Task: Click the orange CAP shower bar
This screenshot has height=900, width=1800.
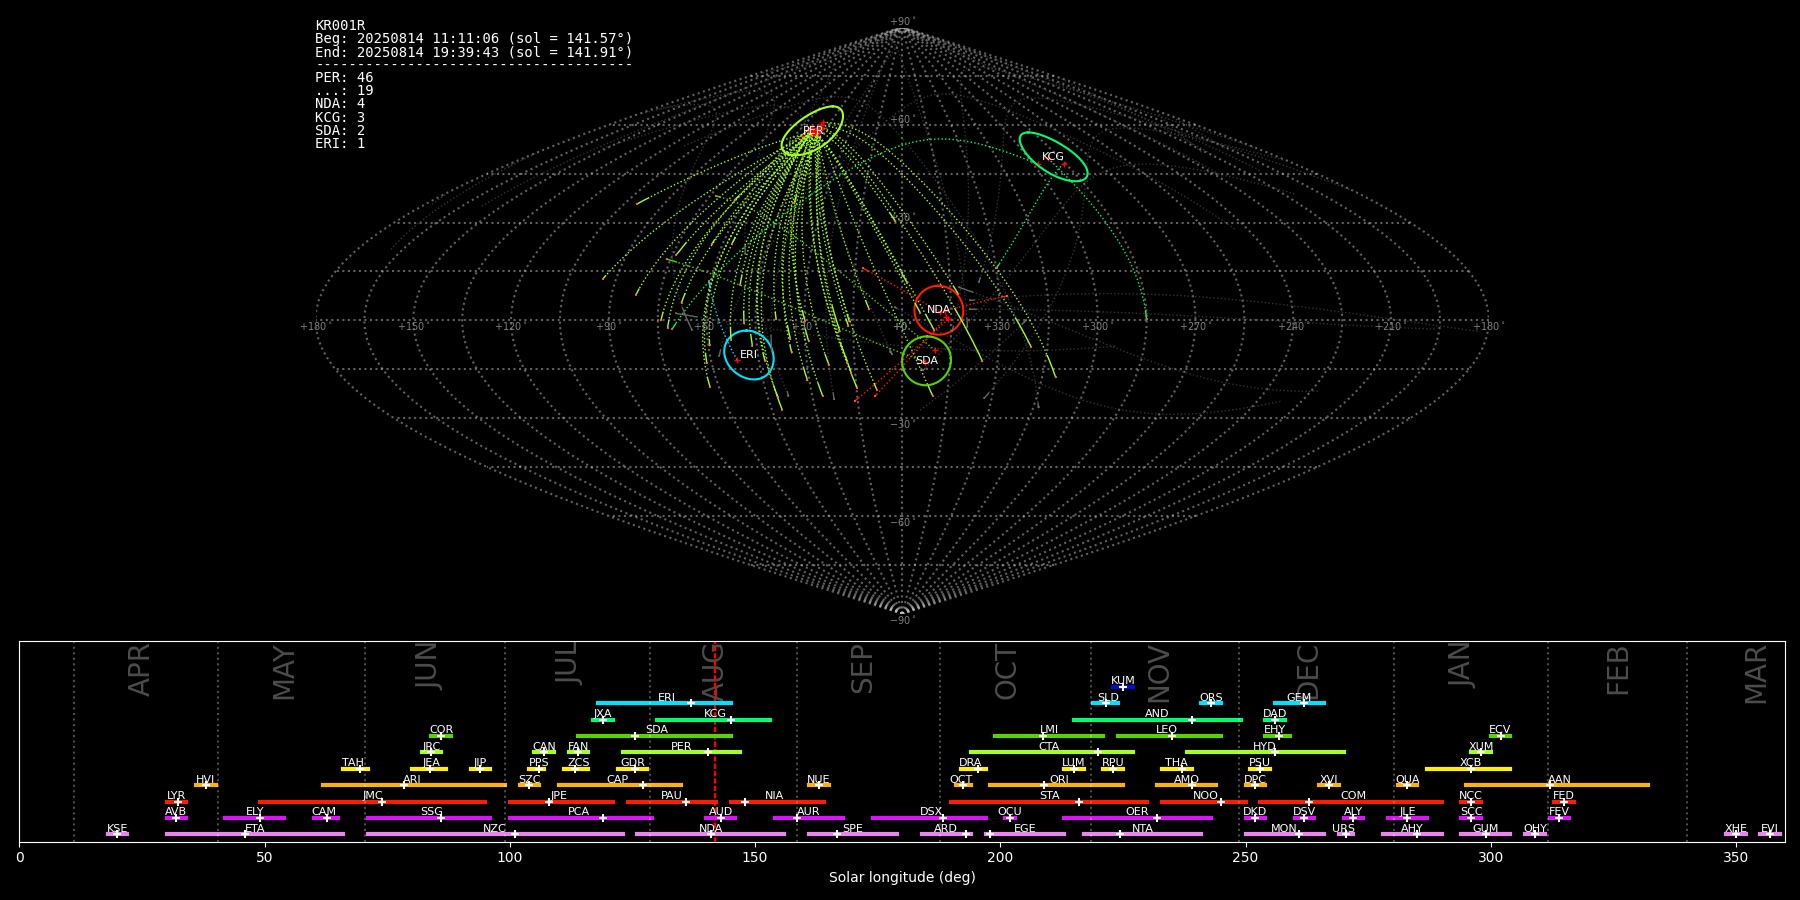Action: 620,785
